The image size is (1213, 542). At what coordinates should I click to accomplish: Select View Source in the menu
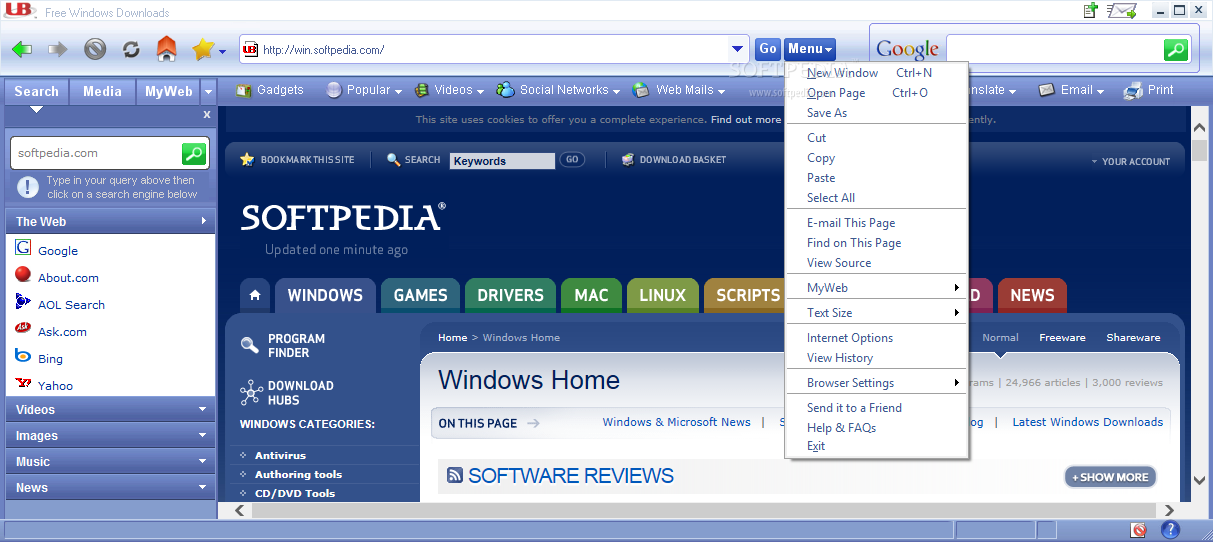[x=876, y=263]
